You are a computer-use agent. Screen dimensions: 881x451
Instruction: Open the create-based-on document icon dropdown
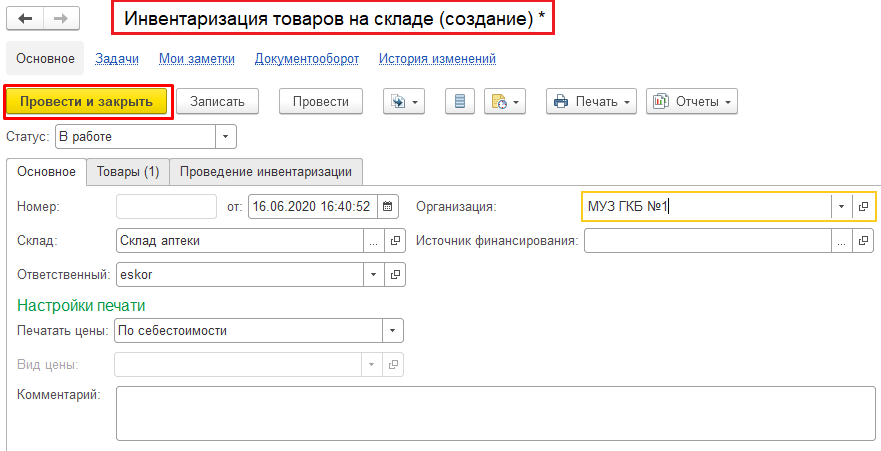404,102
